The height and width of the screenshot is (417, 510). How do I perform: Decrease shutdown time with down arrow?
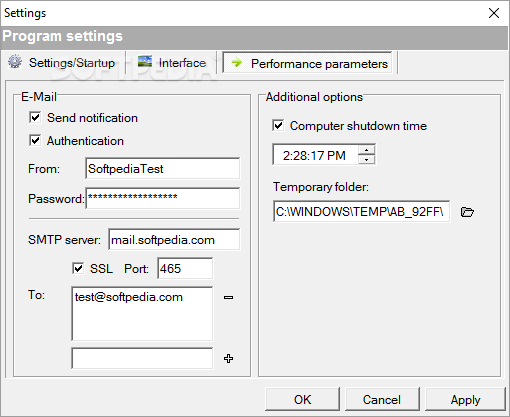click(367, 160)
